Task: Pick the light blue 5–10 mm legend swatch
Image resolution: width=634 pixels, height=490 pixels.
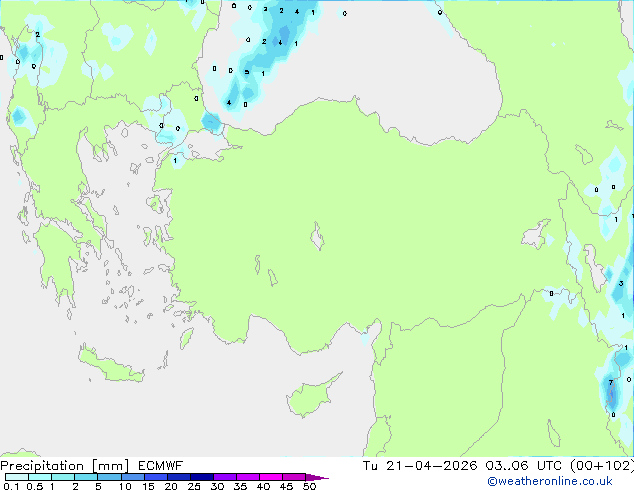Action: 109,477
